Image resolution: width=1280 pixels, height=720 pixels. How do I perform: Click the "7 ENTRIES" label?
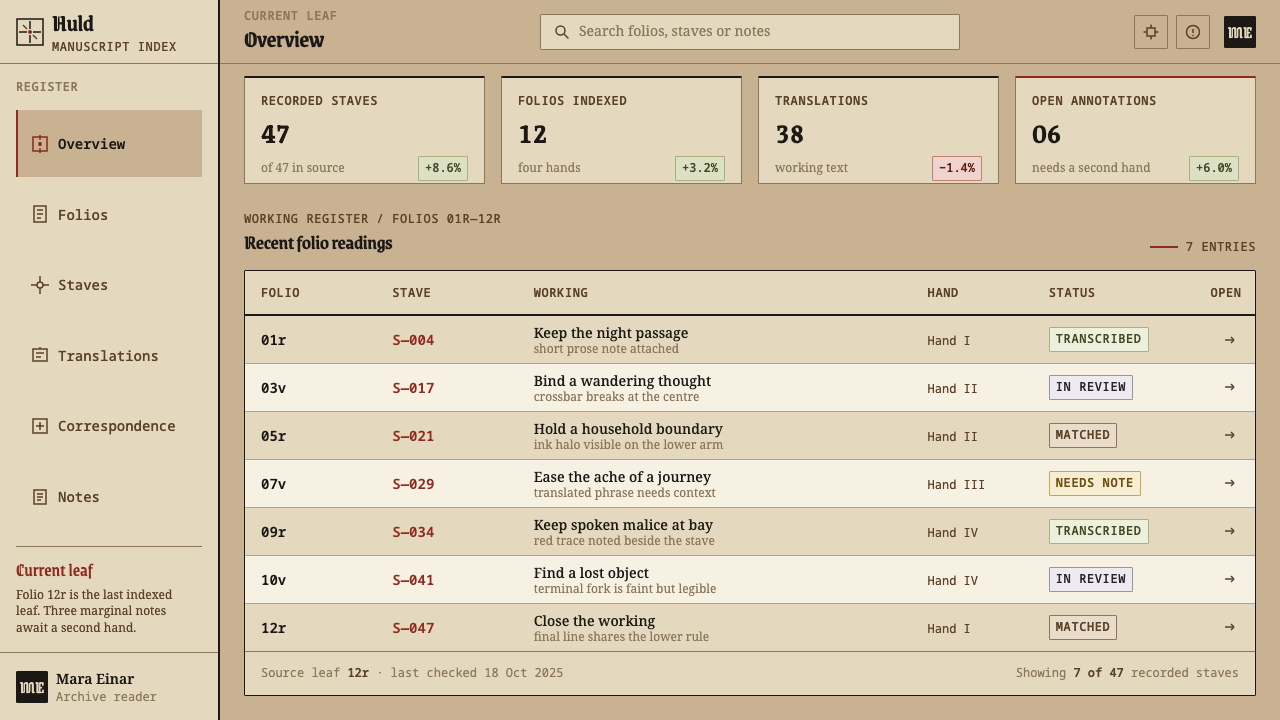coord(1220,247)
